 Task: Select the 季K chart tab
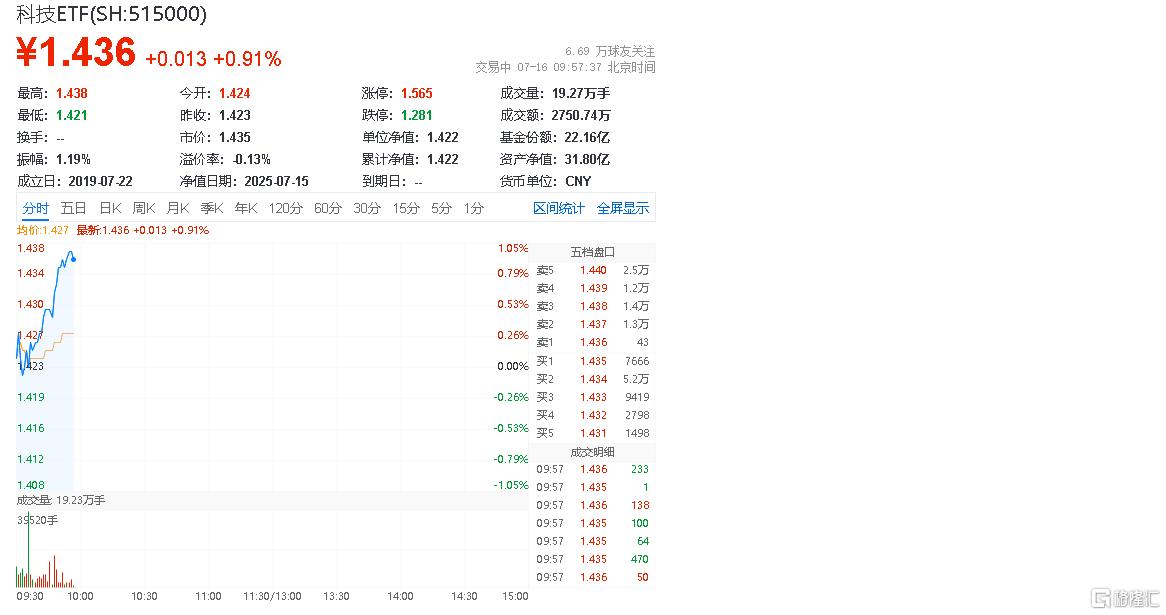point(212,208)
